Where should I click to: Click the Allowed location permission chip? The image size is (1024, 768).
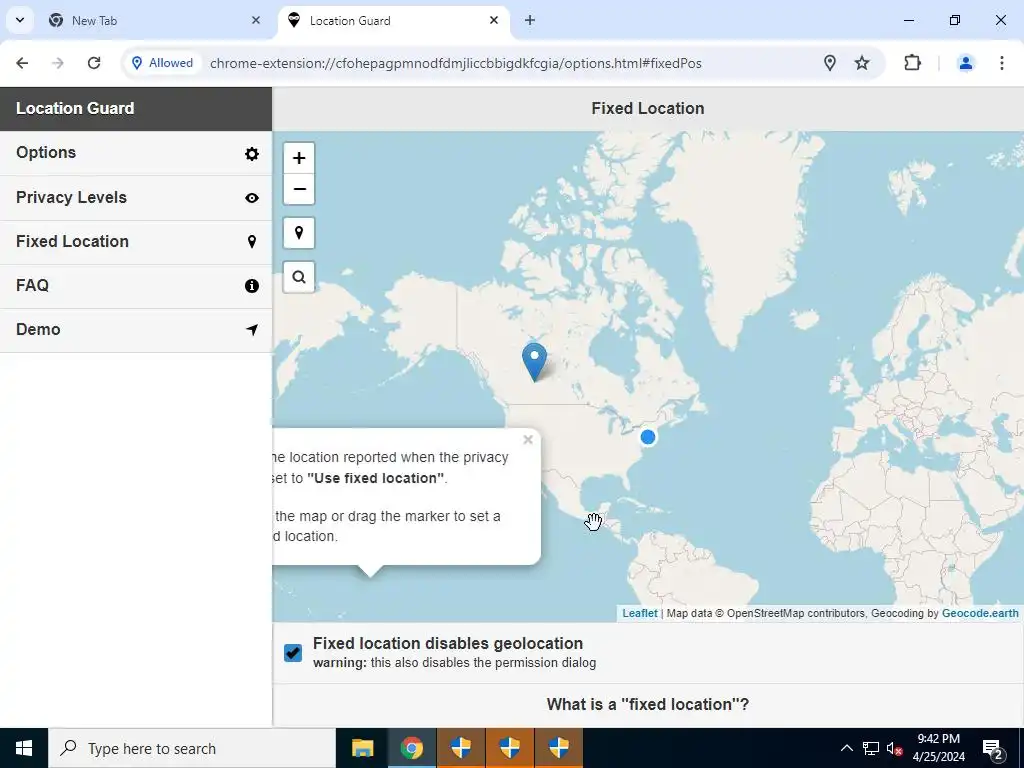(163, 63)
